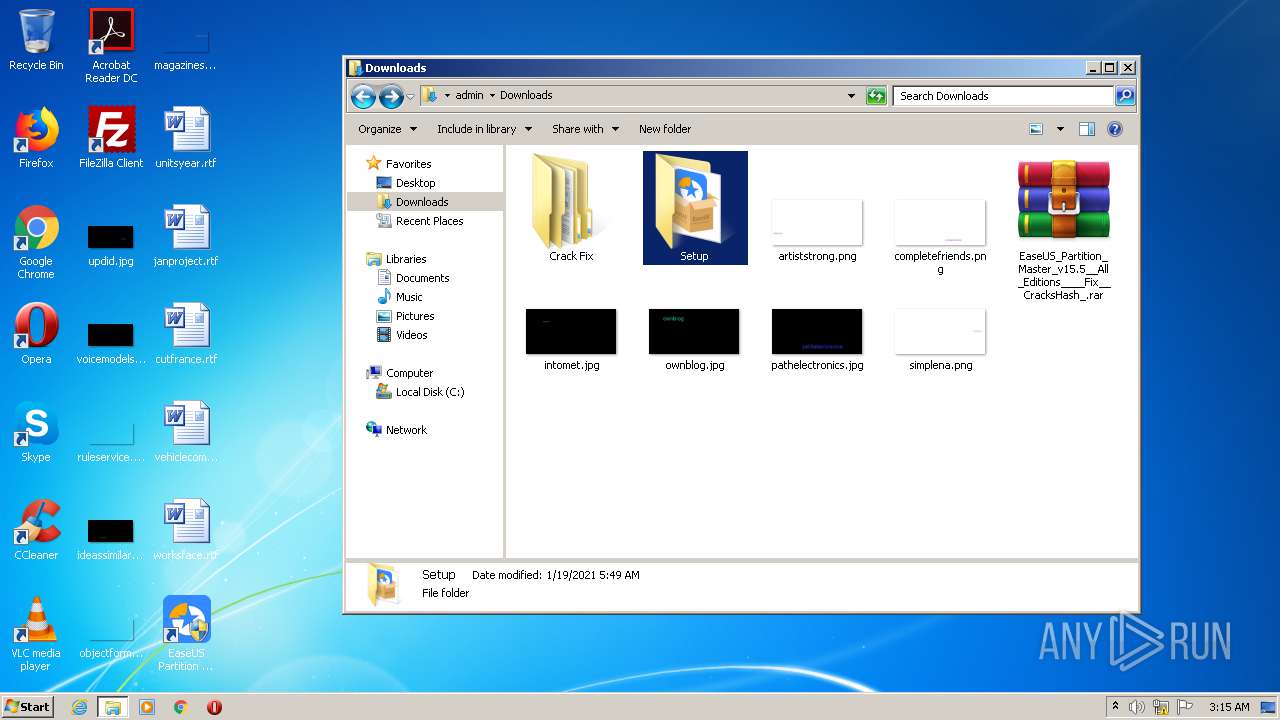Select Favorites in navigation pane

point(408,164)
